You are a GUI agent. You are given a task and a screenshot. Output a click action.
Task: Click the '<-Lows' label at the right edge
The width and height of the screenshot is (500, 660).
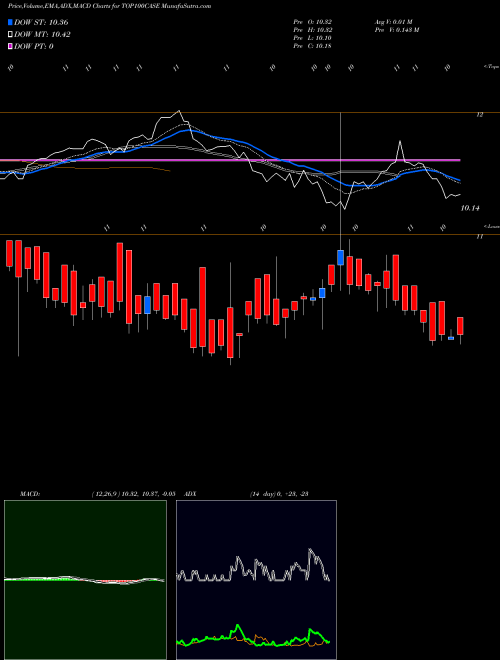492,226
